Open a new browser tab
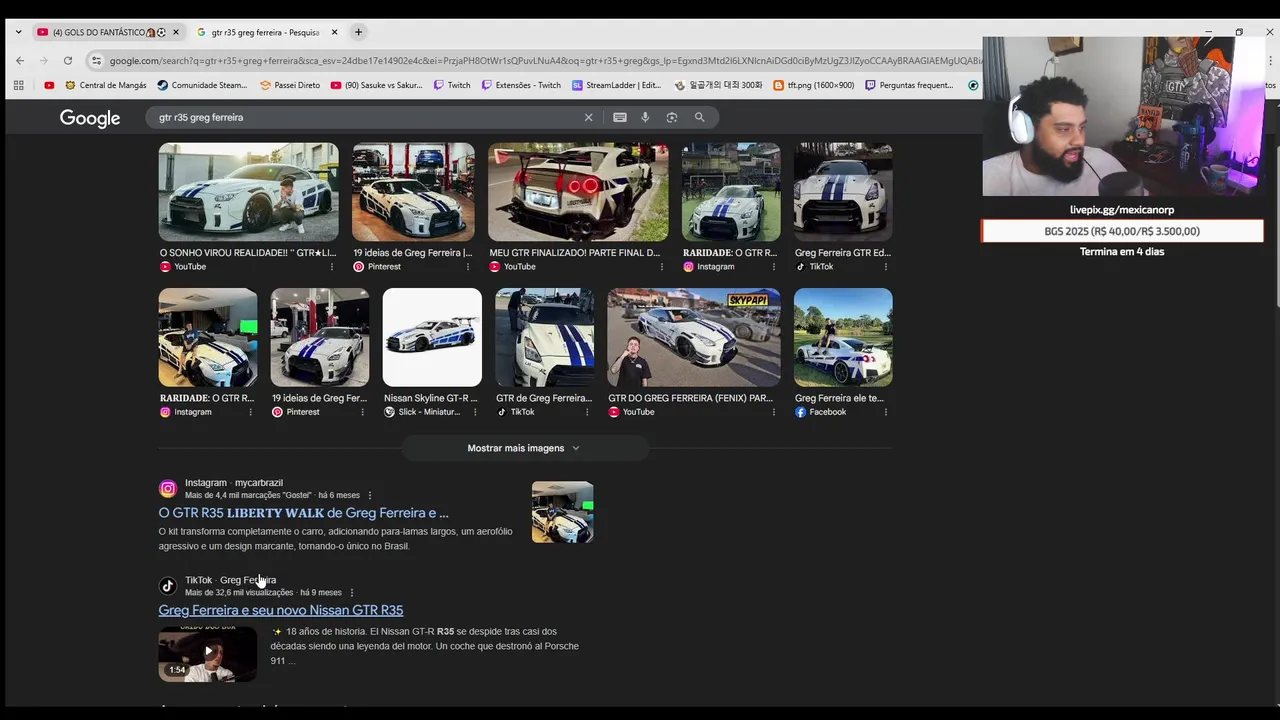1280x720 pixels. coord(358,32)
